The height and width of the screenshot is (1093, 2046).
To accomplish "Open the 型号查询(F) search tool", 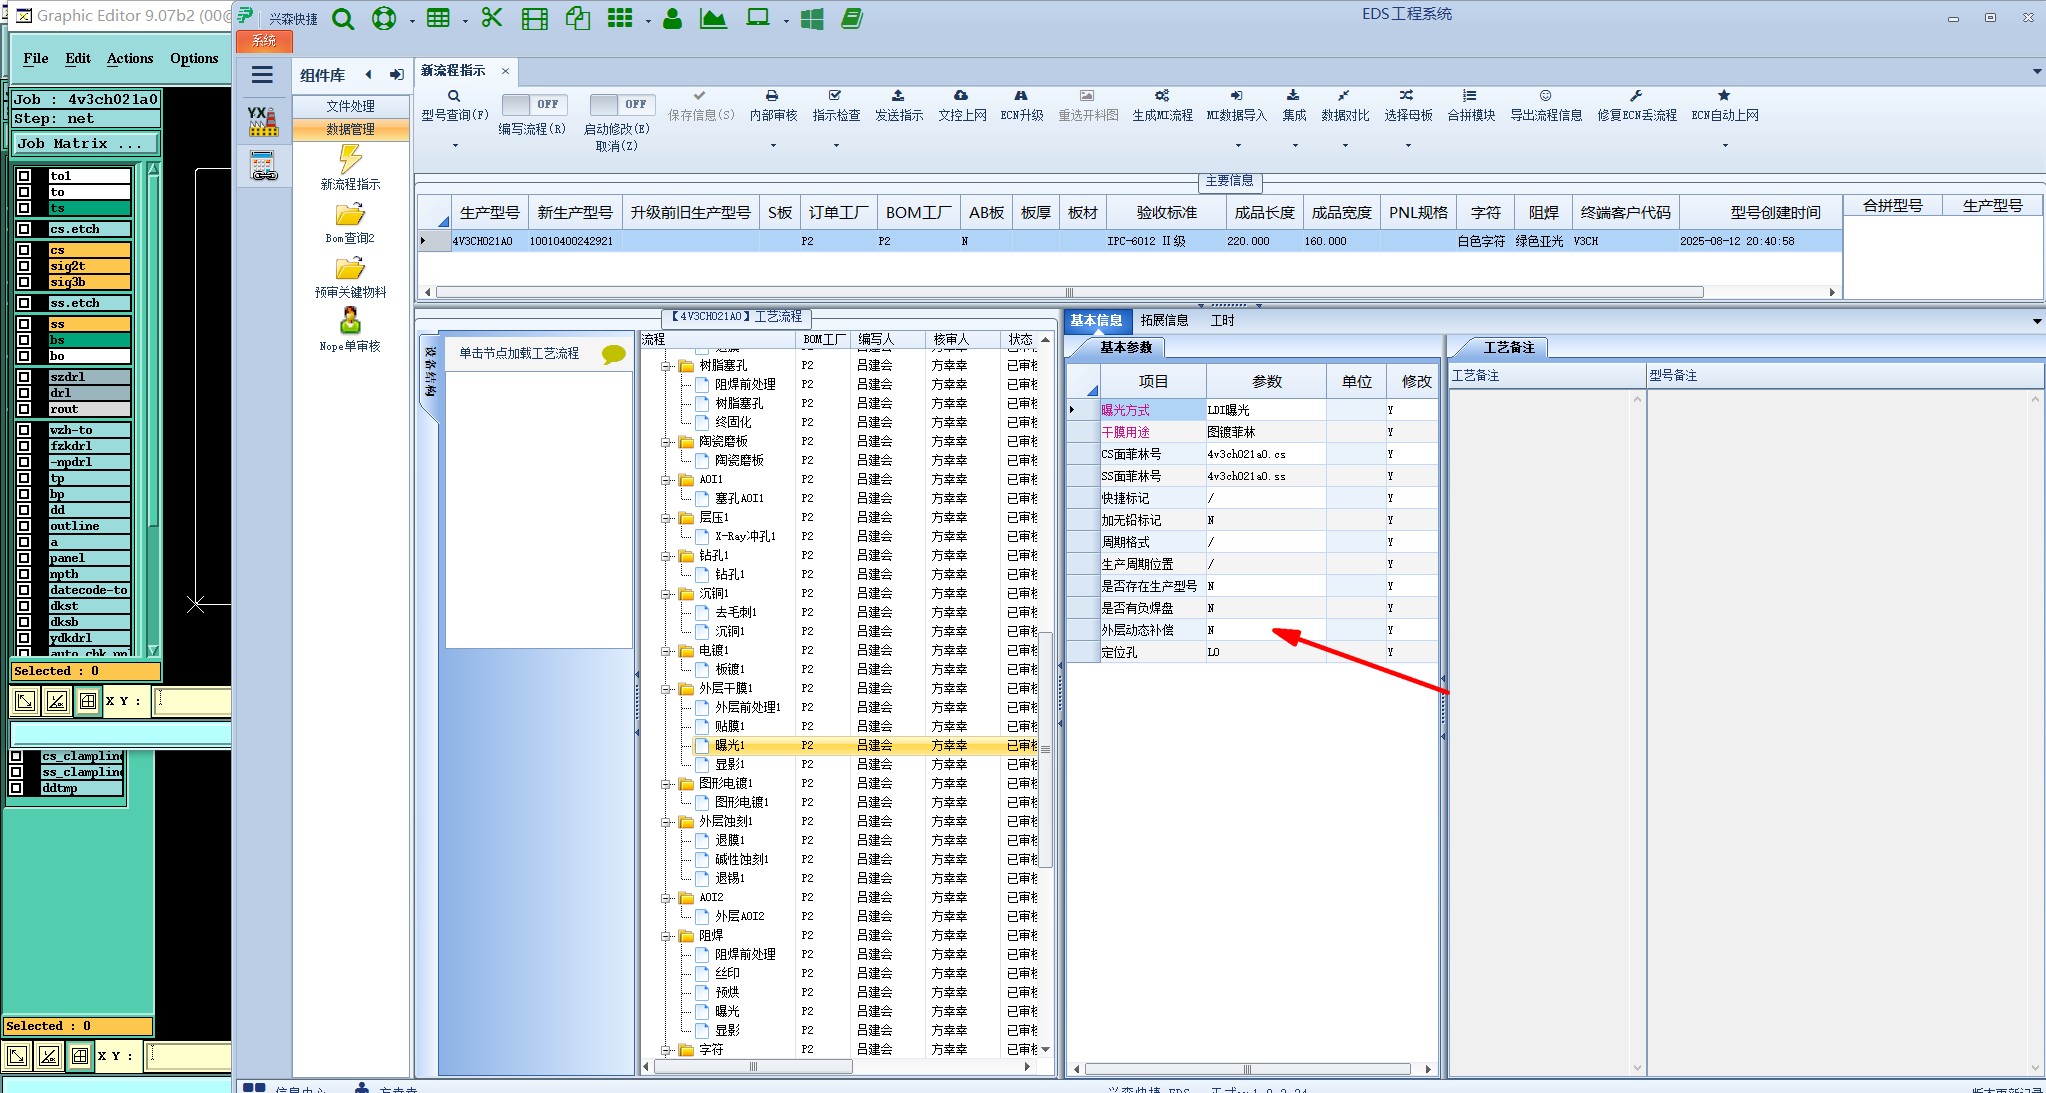I will click(x=454, y=97).
